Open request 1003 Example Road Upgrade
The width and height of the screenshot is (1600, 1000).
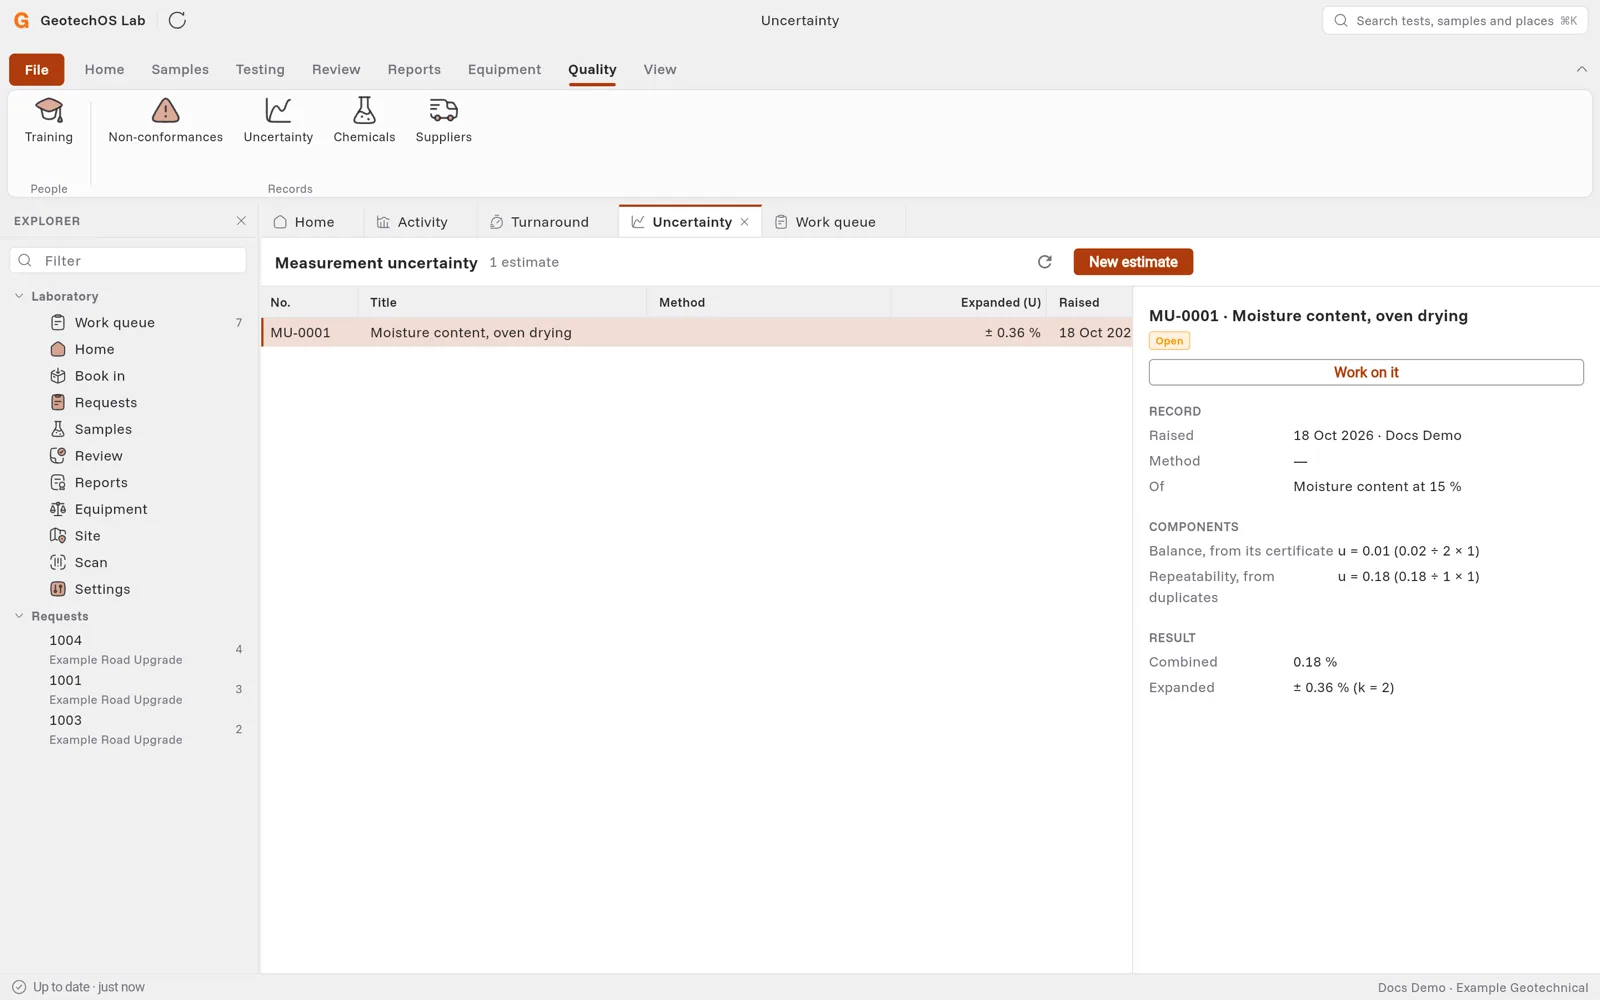click(x=129, y=729)
